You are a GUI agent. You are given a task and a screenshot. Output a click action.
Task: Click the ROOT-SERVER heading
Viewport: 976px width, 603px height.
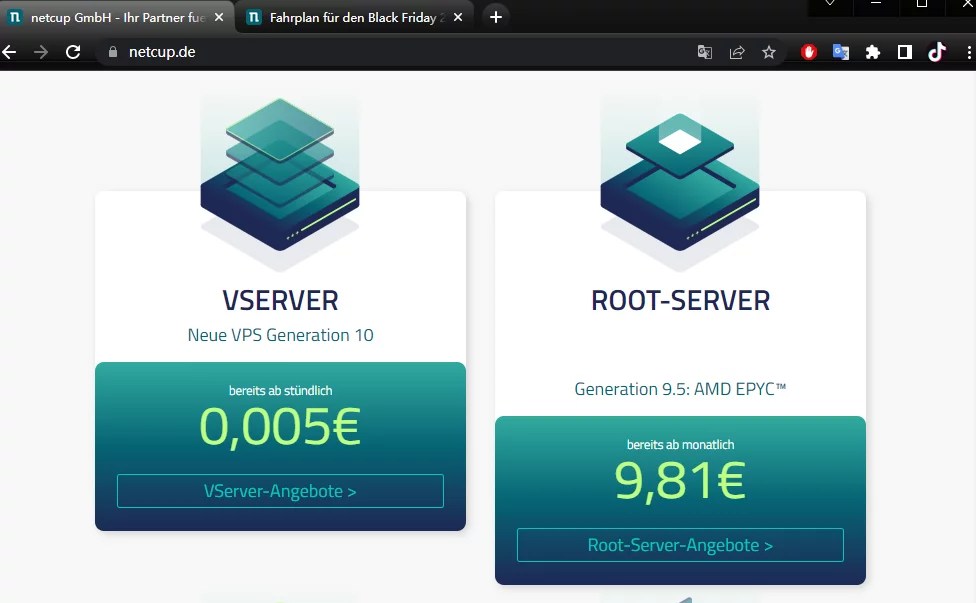coord(680,301)
